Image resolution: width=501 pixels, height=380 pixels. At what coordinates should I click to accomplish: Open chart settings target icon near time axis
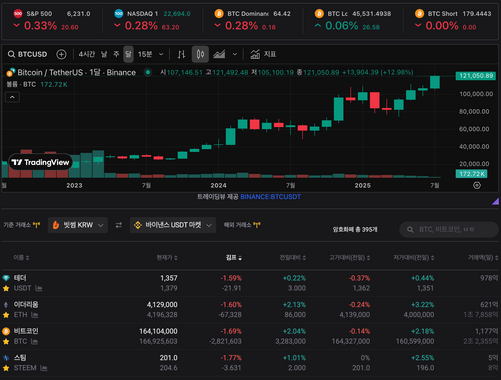point(477,185)
